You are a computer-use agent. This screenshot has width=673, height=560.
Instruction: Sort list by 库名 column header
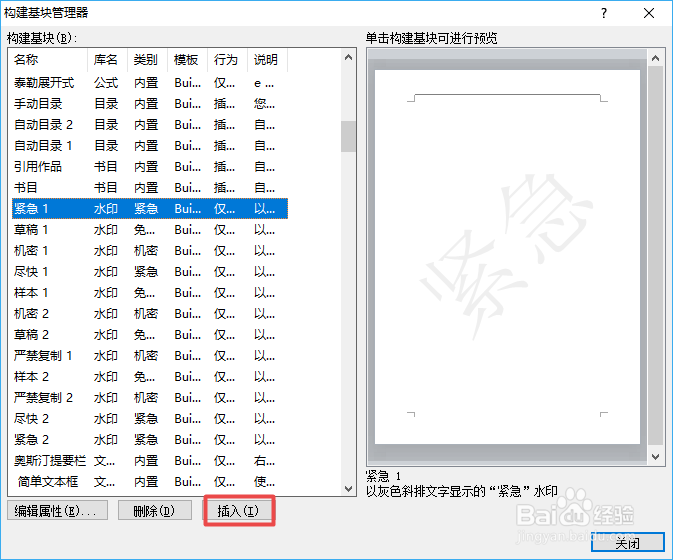107,60
